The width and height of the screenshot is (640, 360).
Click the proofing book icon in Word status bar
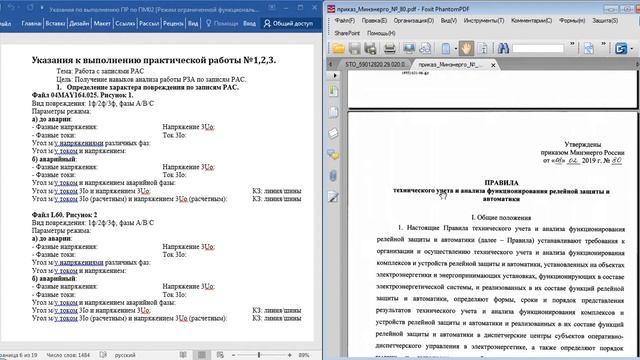tap(103, 355)
